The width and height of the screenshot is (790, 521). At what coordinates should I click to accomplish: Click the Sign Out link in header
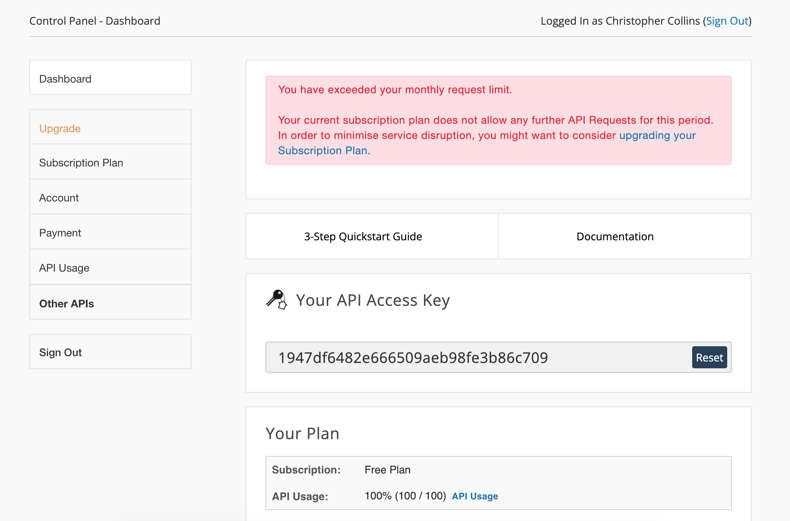[x=727, y=21]
